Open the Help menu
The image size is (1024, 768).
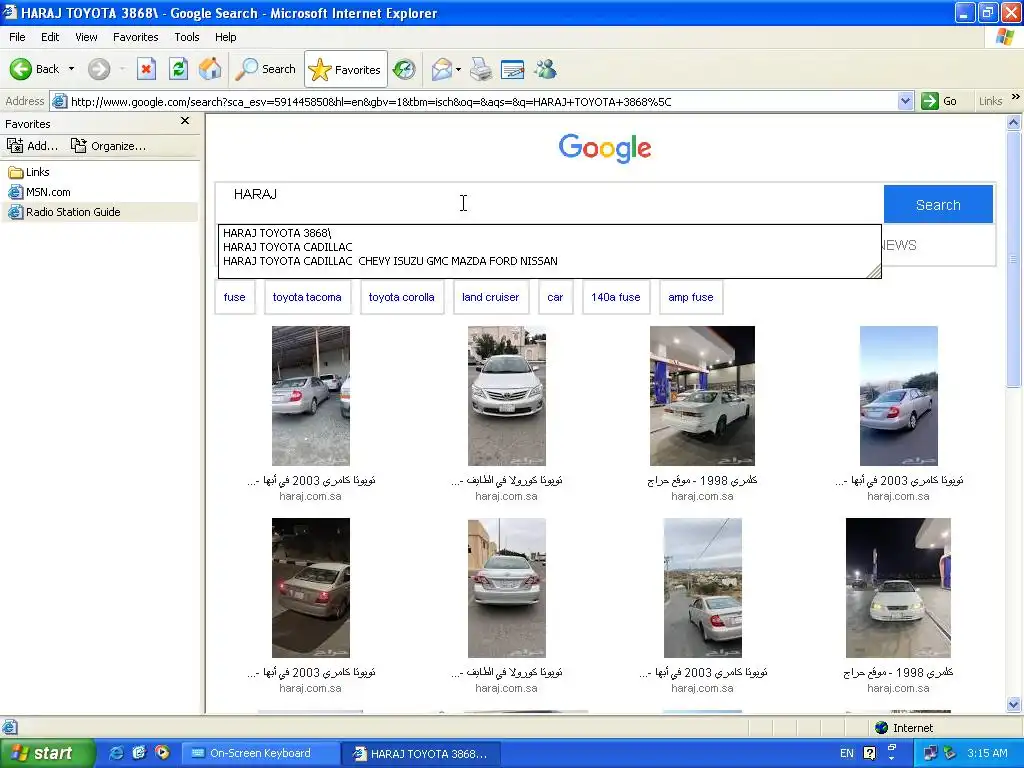click(x=226, y=37)
